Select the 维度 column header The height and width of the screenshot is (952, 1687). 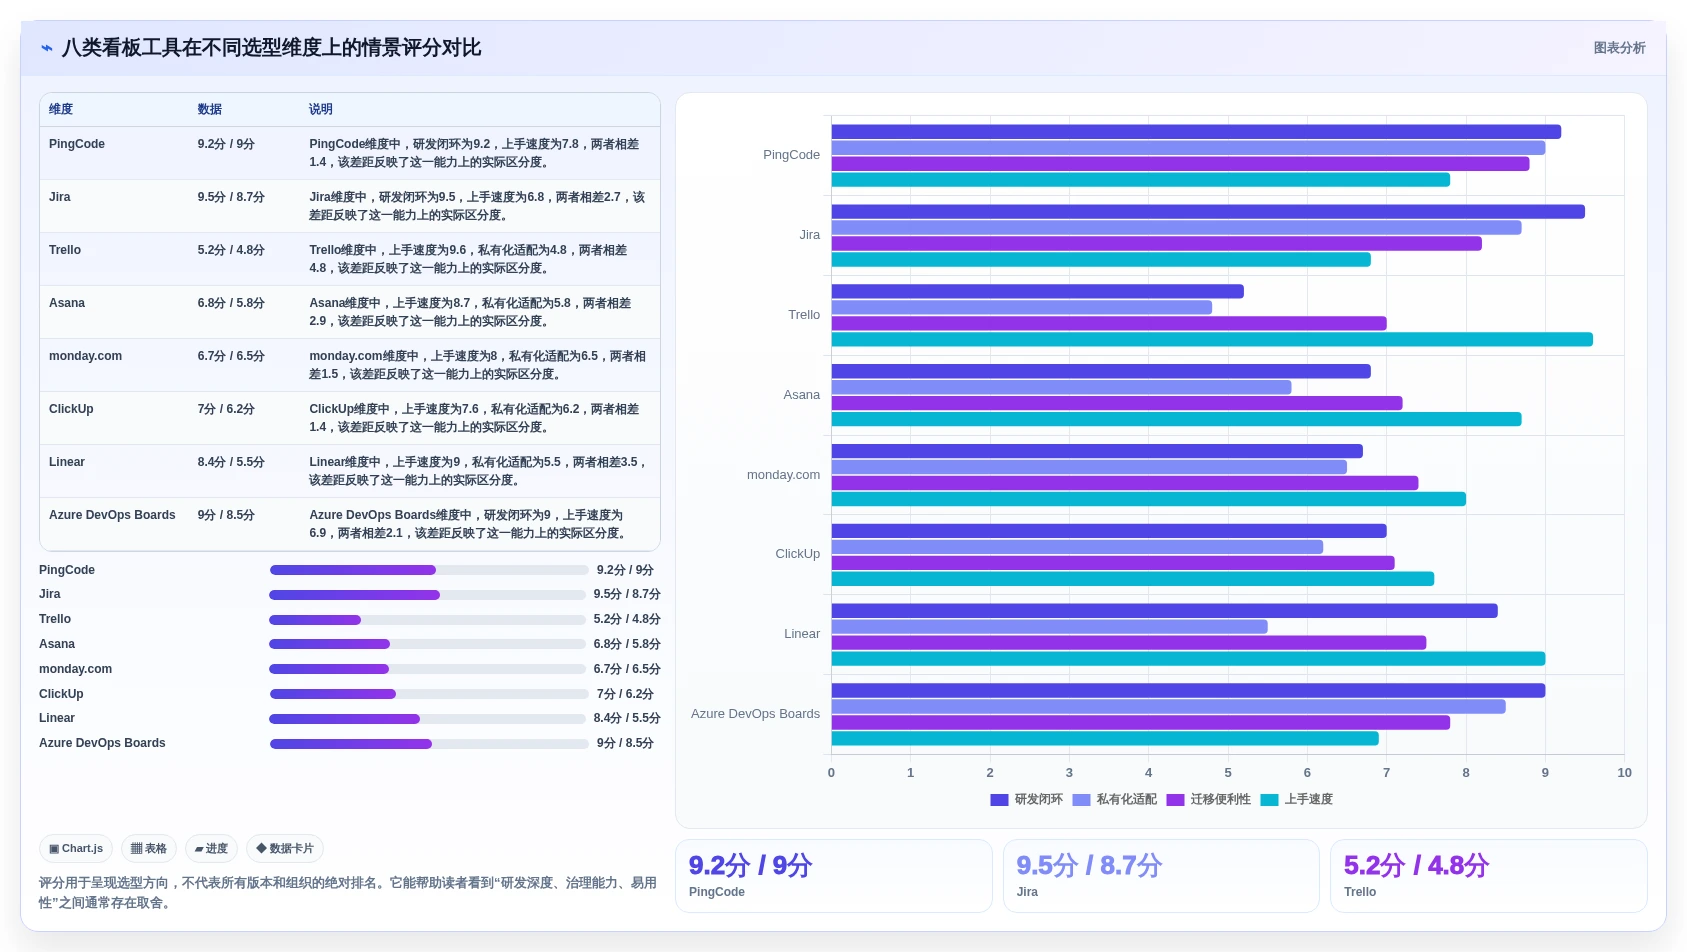click(61, 109)
